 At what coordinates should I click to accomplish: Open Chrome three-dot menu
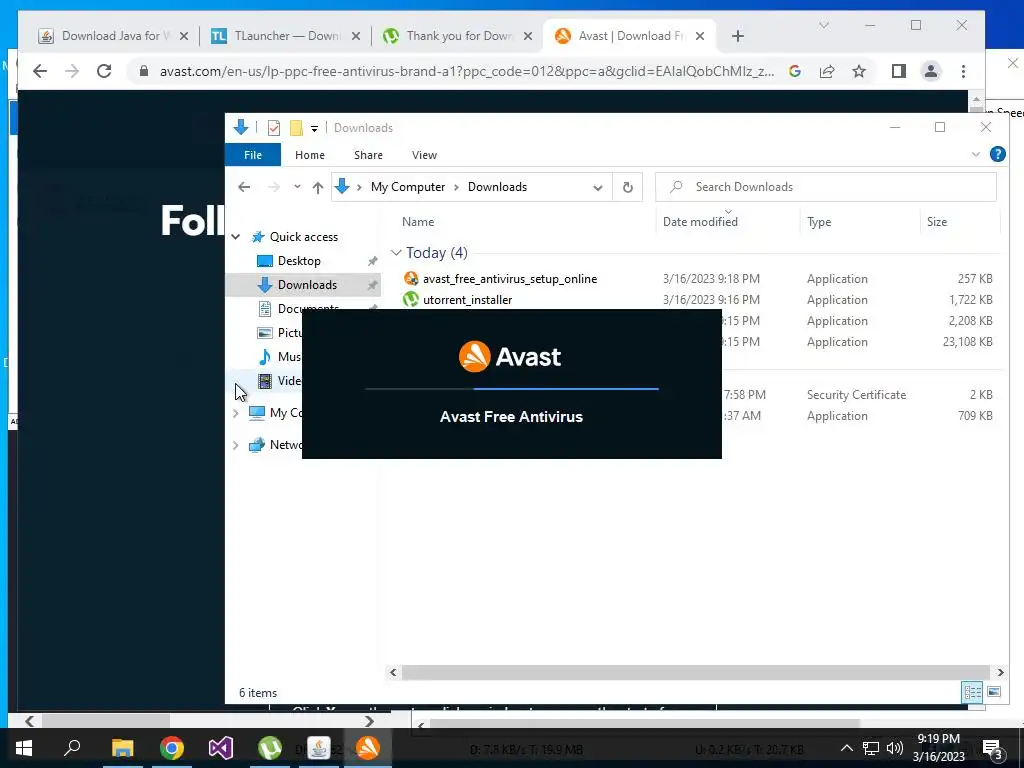click(963, 71)
